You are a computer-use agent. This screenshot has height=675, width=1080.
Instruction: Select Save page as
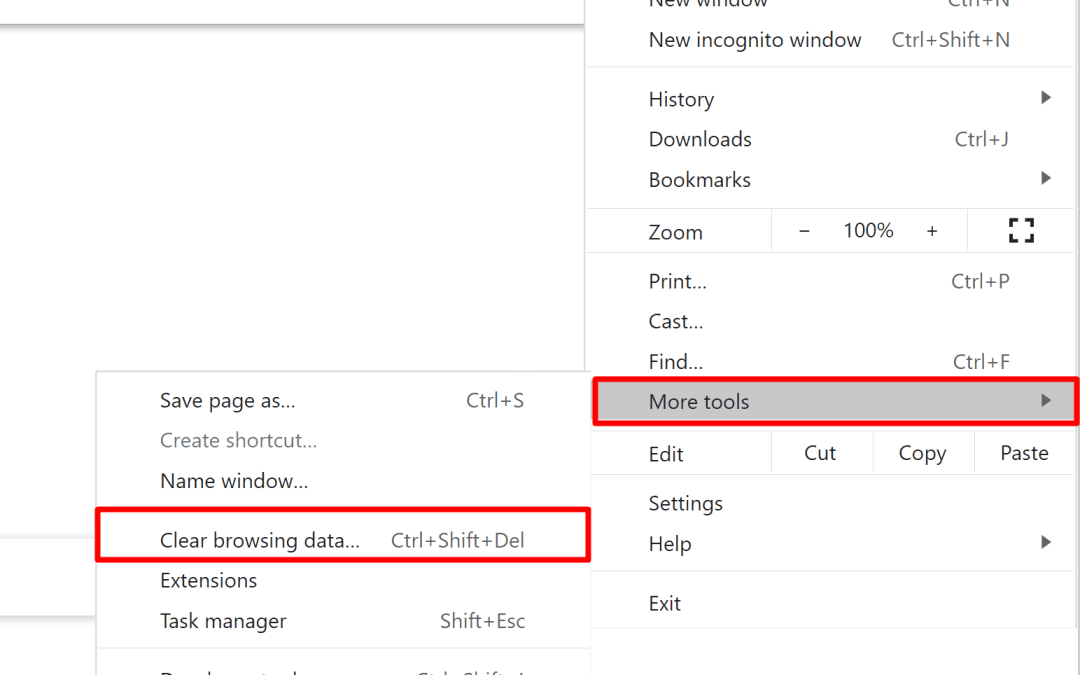pos(227,400)
